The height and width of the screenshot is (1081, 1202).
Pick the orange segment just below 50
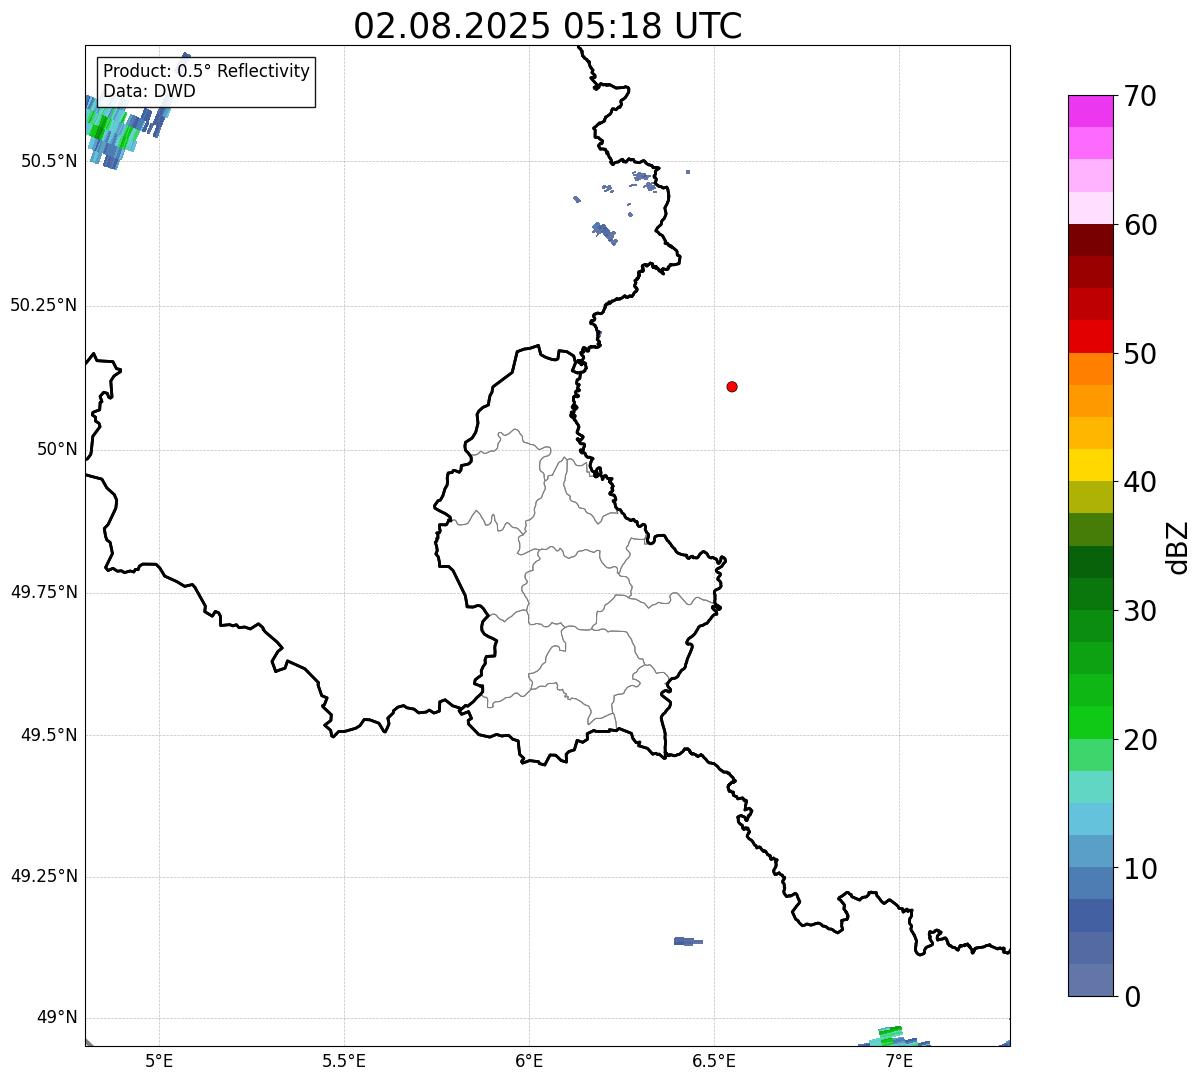[1090, 369]
